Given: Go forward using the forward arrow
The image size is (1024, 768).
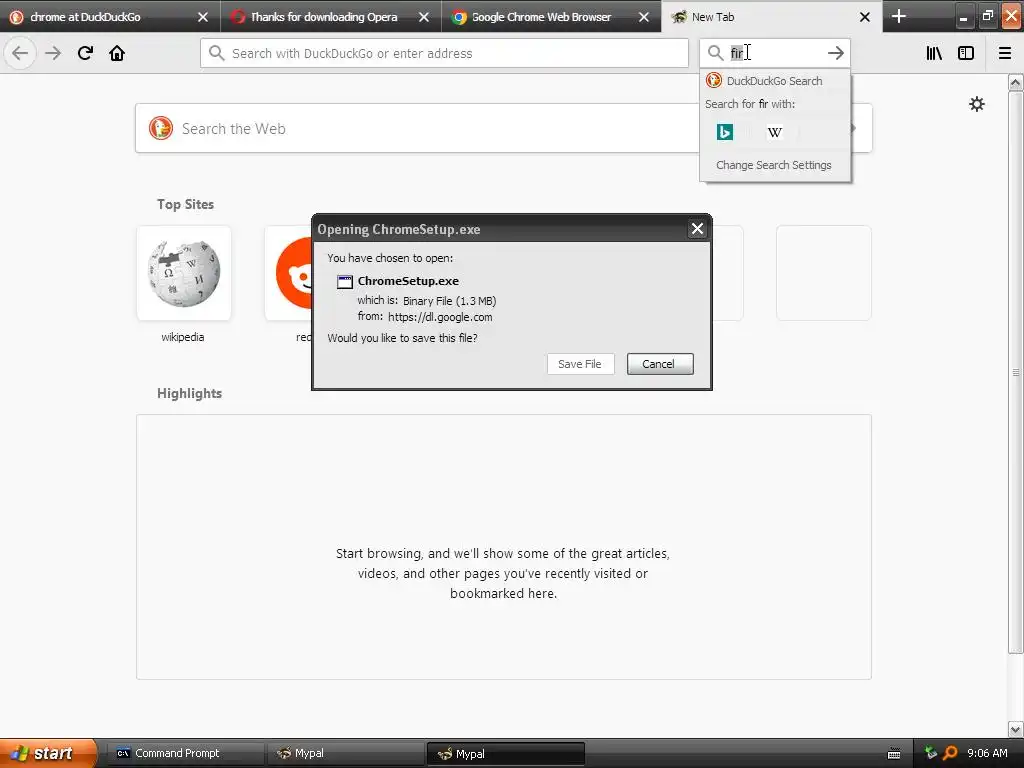Looking at the screenshot, I should tap(53, 53).
